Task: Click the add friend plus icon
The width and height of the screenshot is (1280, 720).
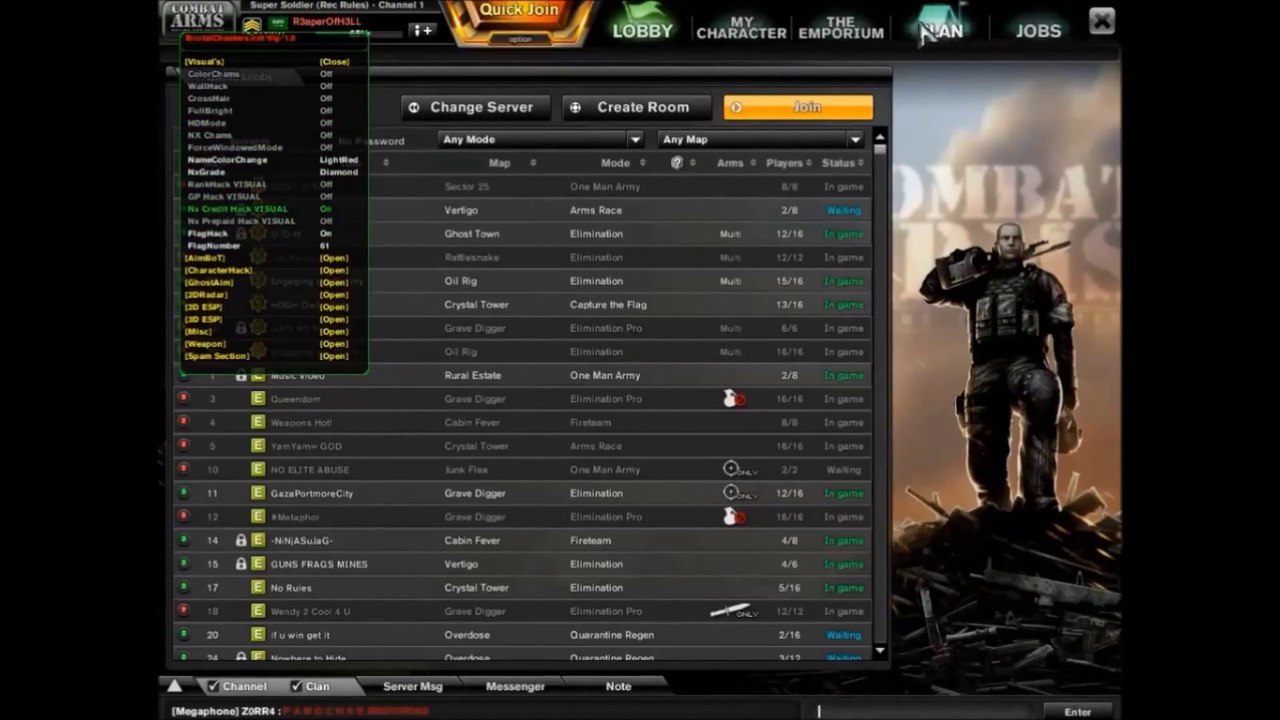Action: pos(422,30)
